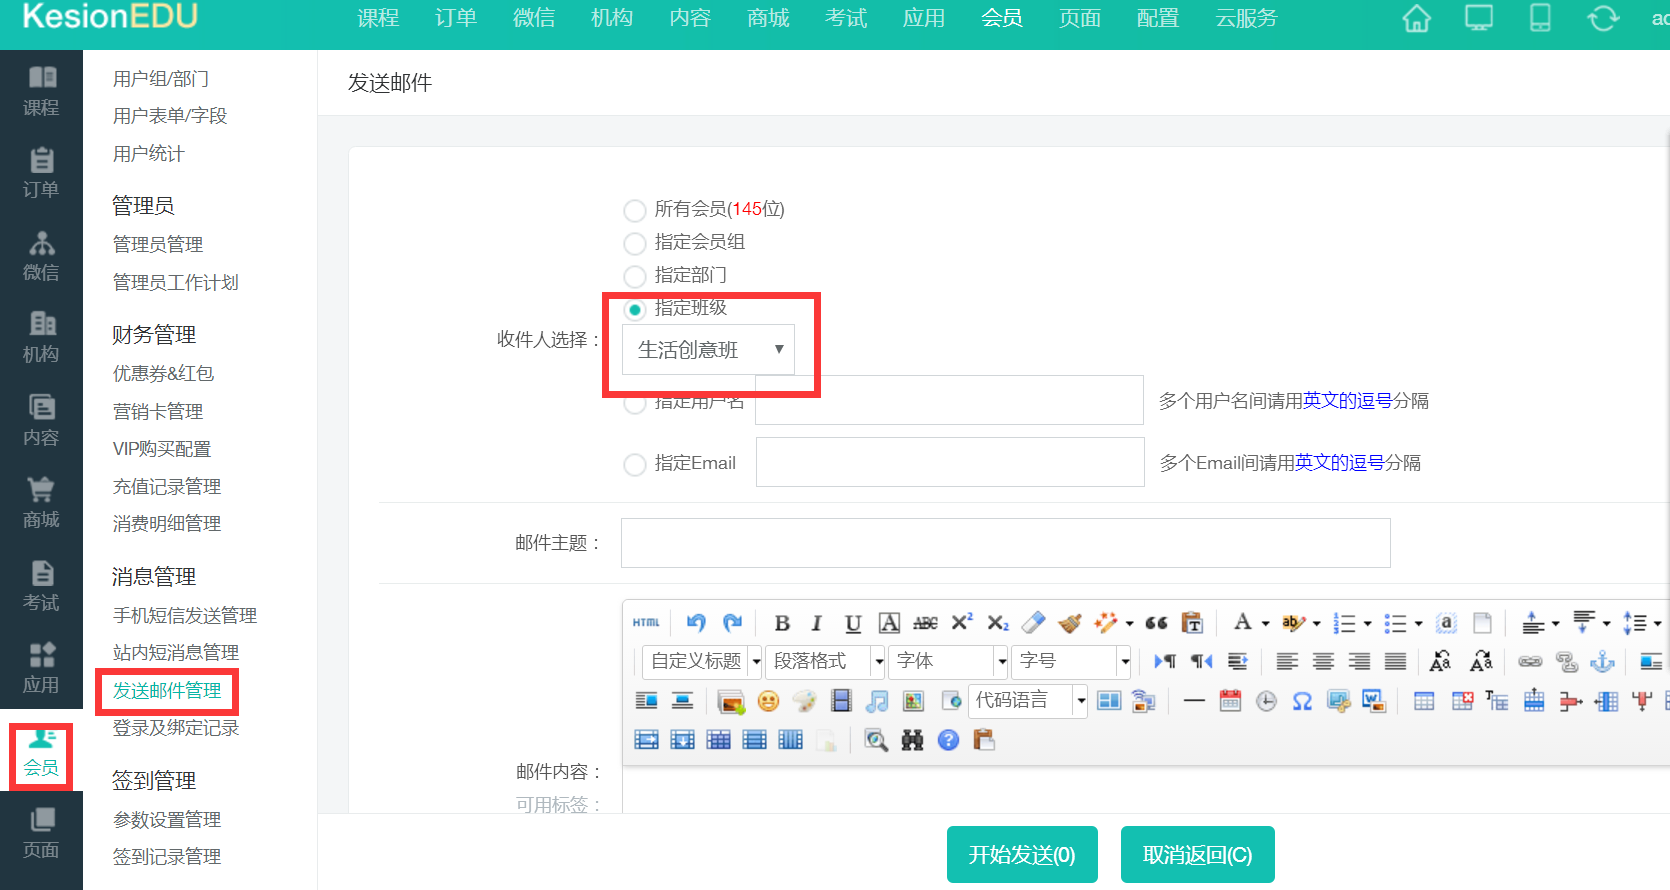Click the blue help question mark icon

pyautogui.click(x=948, y=740)
